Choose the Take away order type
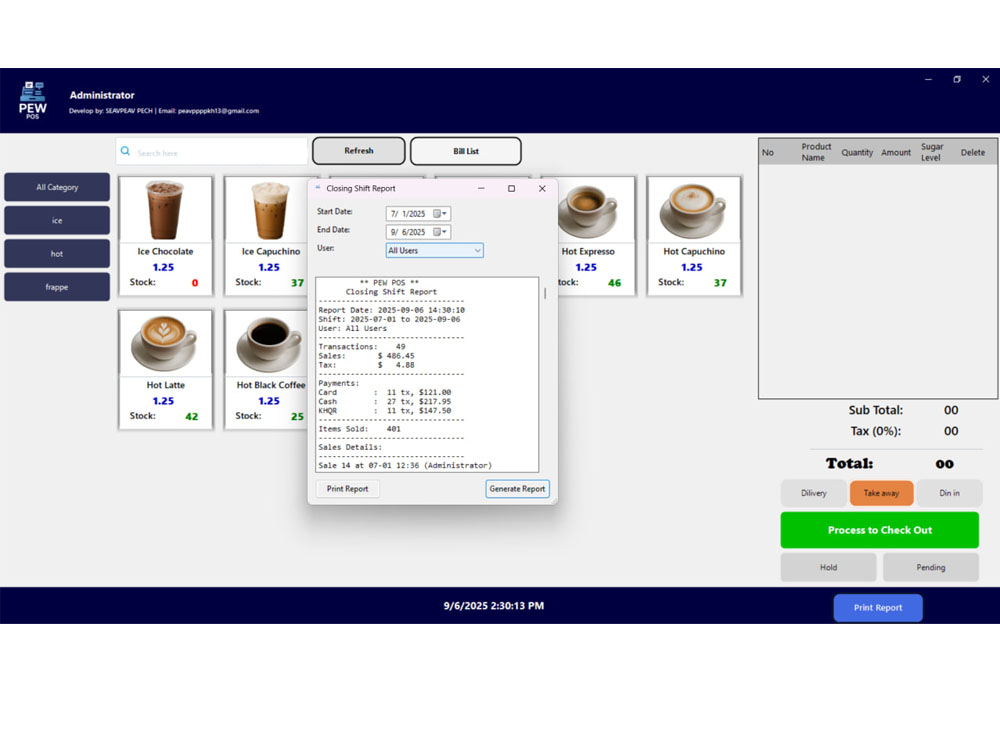The image size is (1000, 750). pyautogui.click(x=881, y=493)
